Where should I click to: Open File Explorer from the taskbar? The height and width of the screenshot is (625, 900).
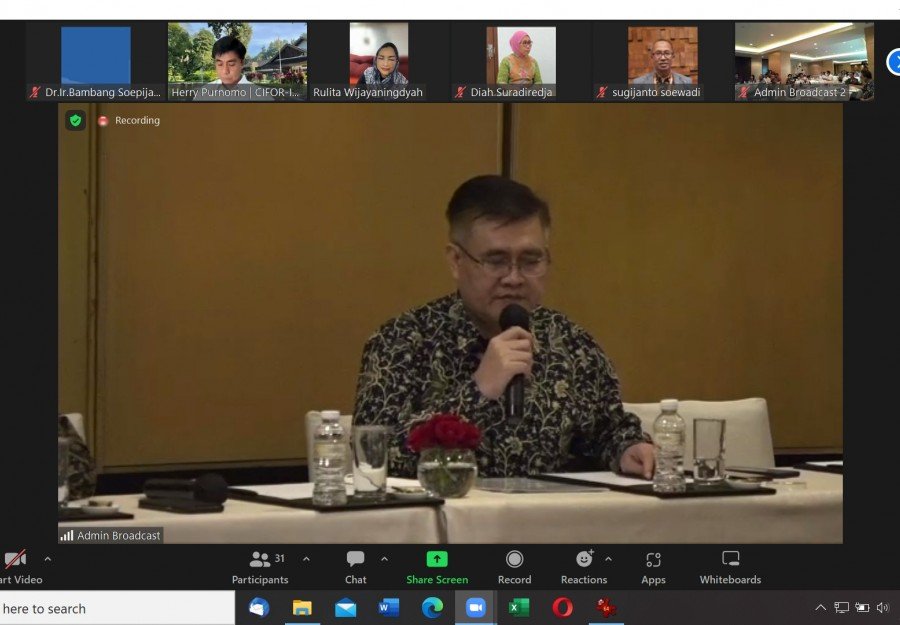pos(302,608)
